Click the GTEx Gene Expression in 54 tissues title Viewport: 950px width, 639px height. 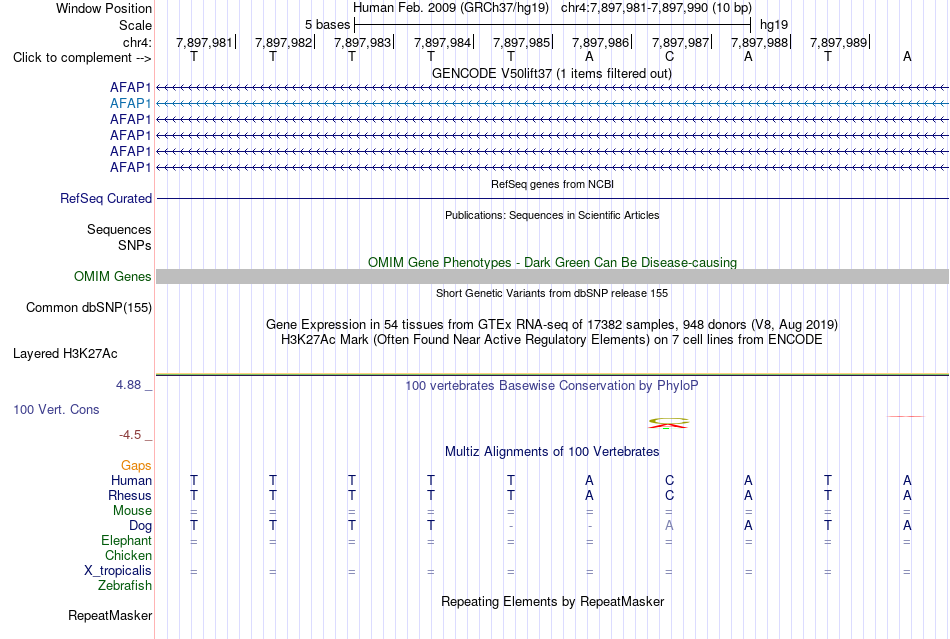[551, 325]
